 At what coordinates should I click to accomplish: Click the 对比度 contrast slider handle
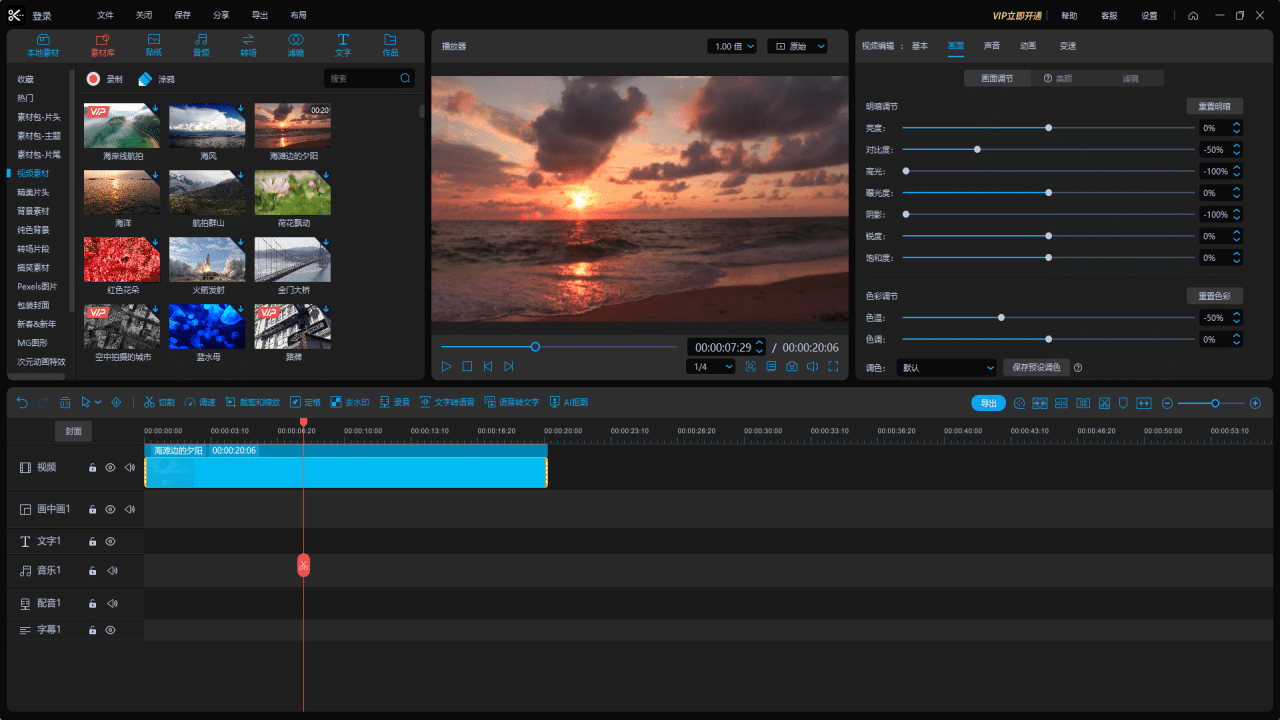point(977,150)
